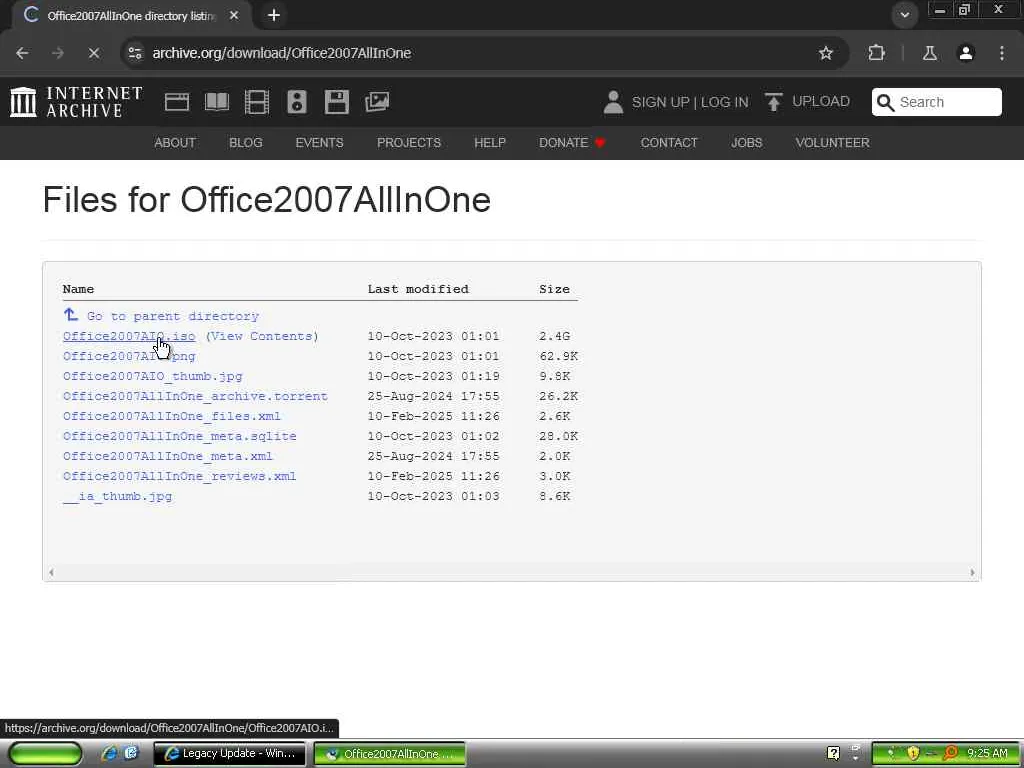This screenshot has width=1024, height=768.
Task: Open the CONTACT menu item
Action: click(x=669, y=142)
